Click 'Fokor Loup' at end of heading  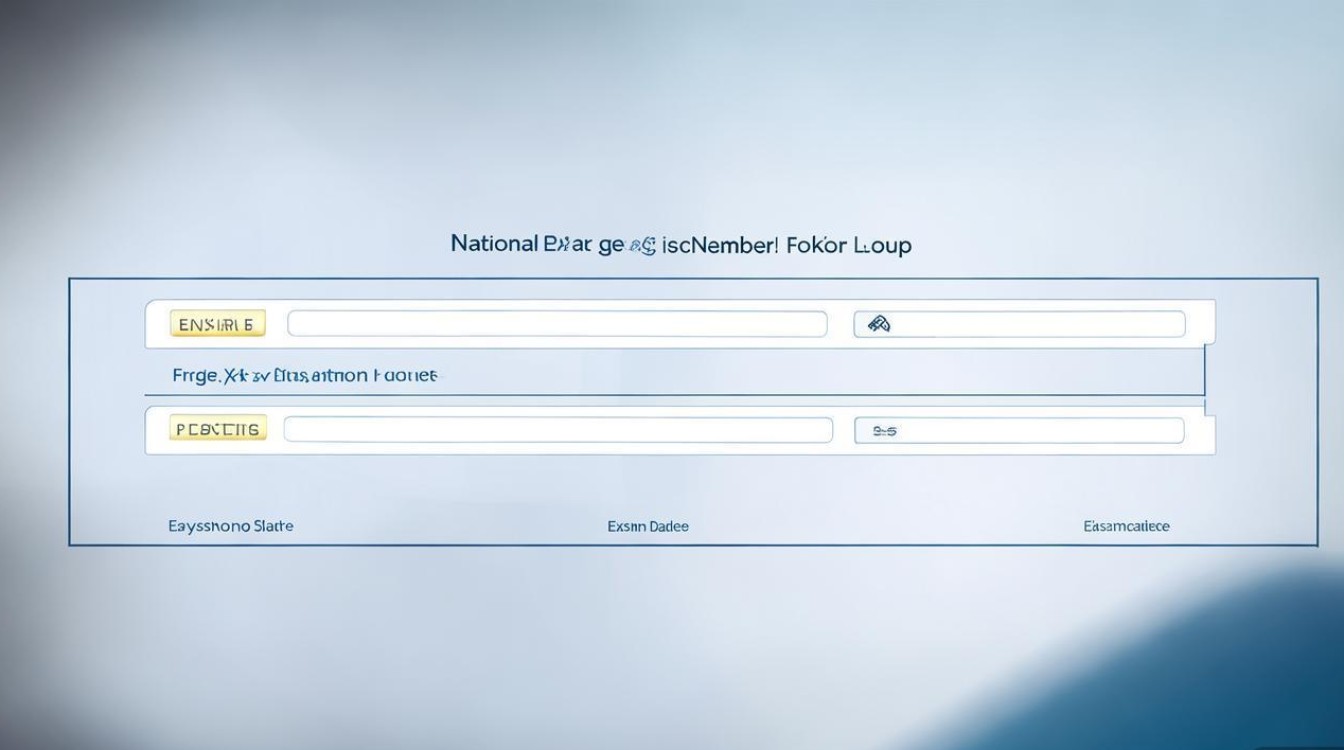coord(849,244)
